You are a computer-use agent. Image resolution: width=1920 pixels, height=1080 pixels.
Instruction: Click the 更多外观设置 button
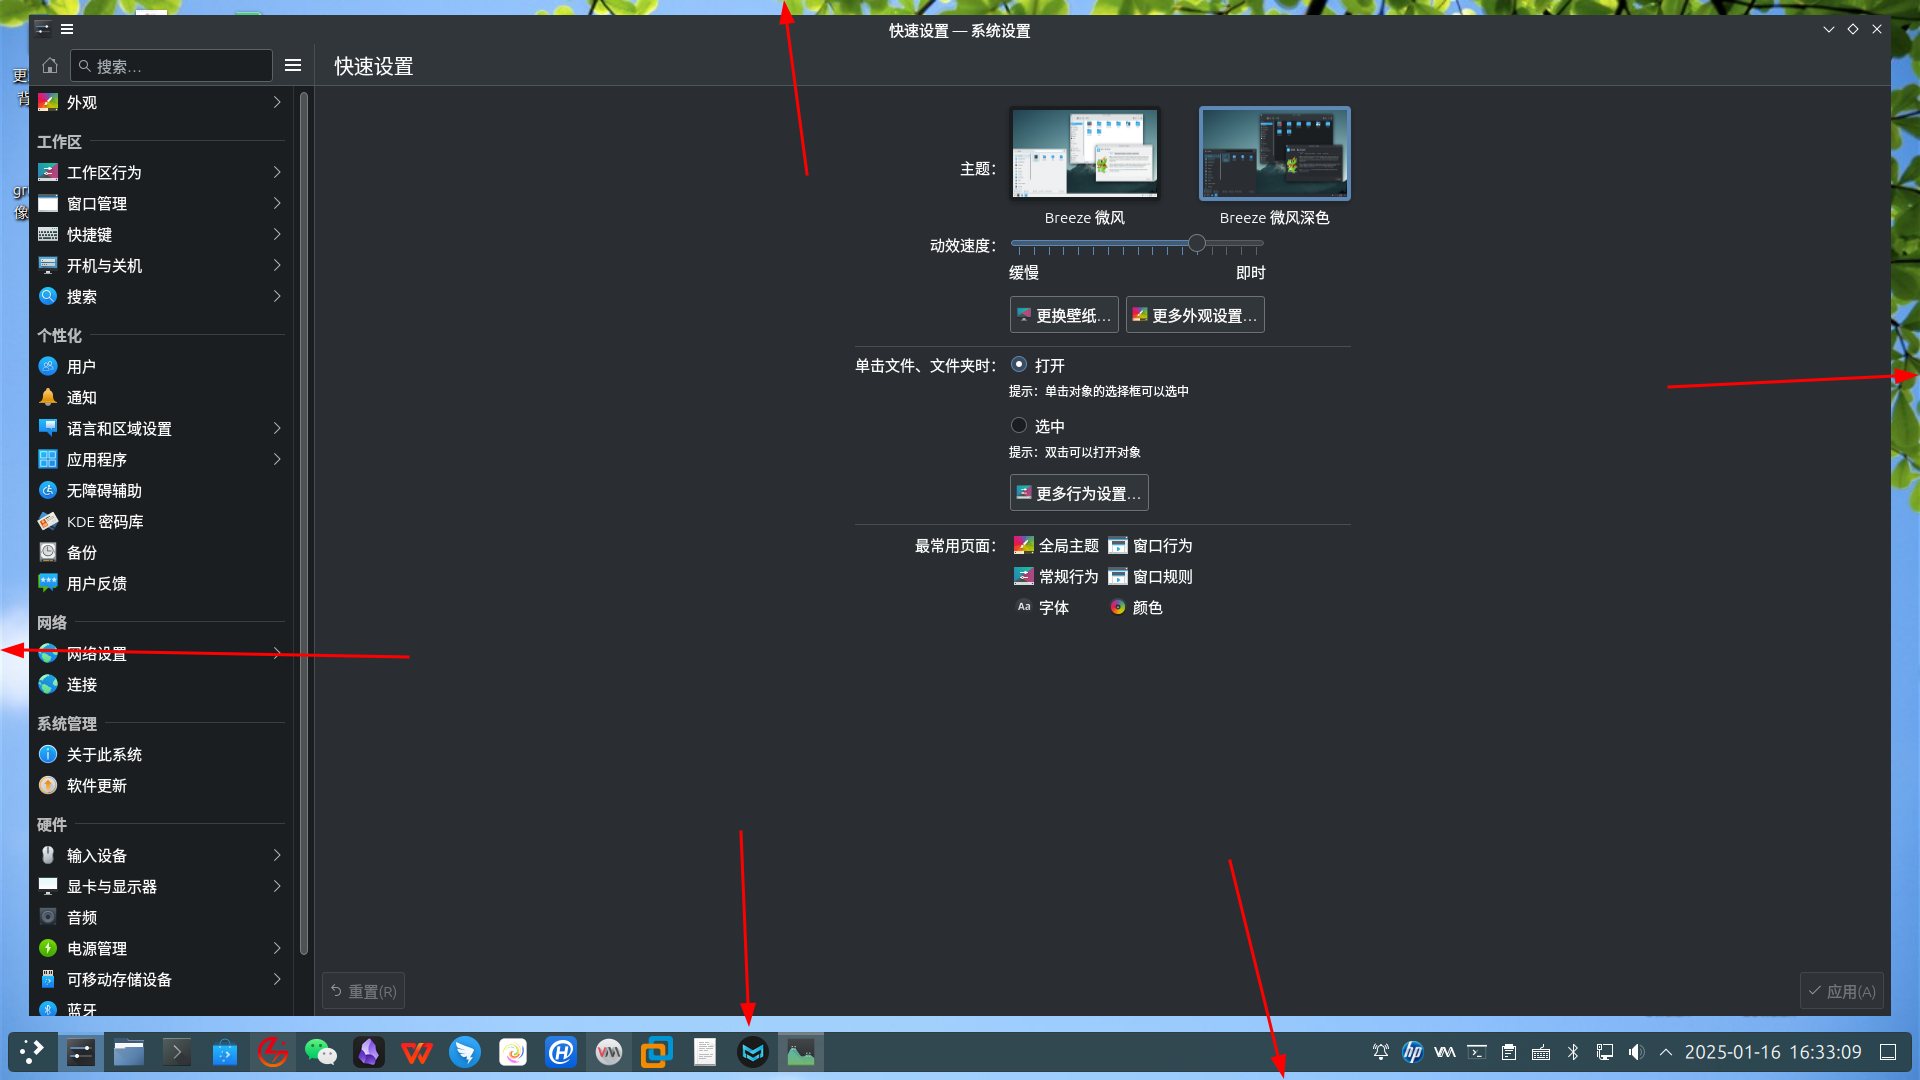click(1195, 315)
